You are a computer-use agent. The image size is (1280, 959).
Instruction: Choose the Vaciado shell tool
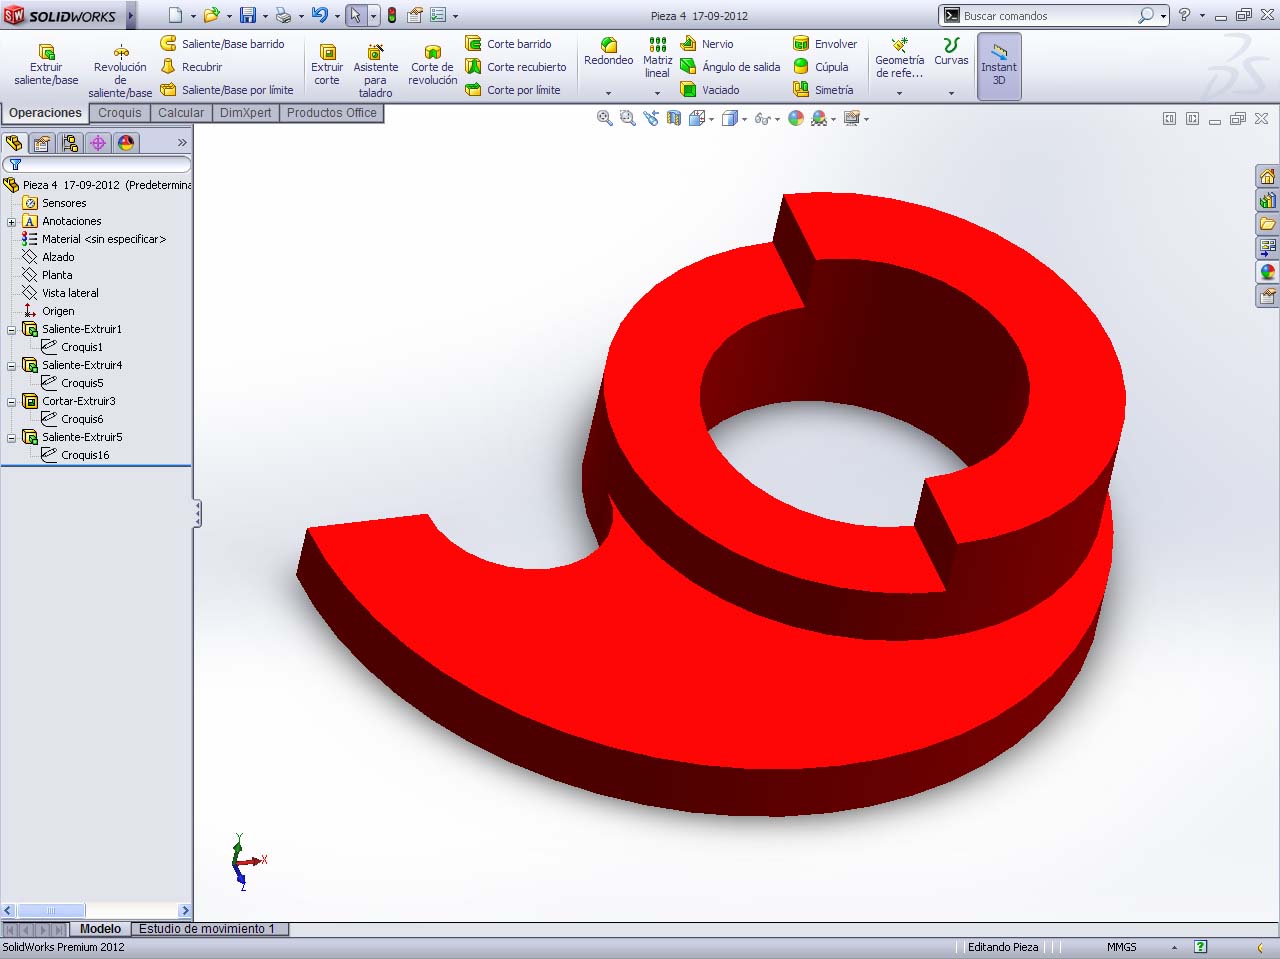tap(710, 90)
